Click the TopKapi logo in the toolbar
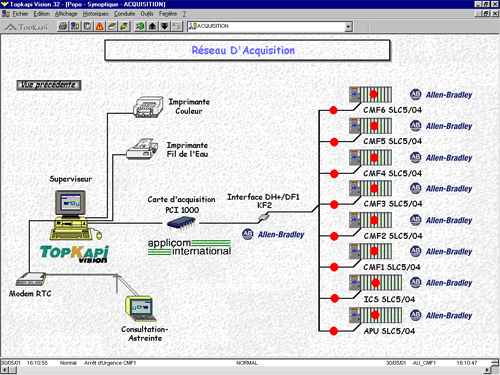This screenshot has width=500, height=375. pos(27,27)
